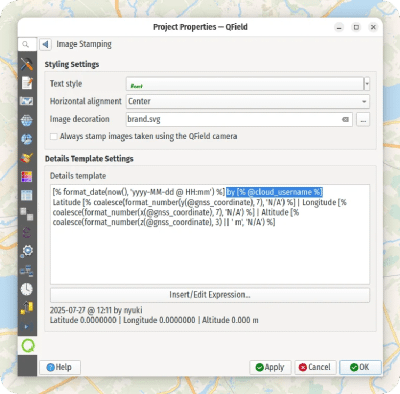Open the Text style dropdown arrow
This screenshot has width=400, height=394.
click(x=367, y=84)
